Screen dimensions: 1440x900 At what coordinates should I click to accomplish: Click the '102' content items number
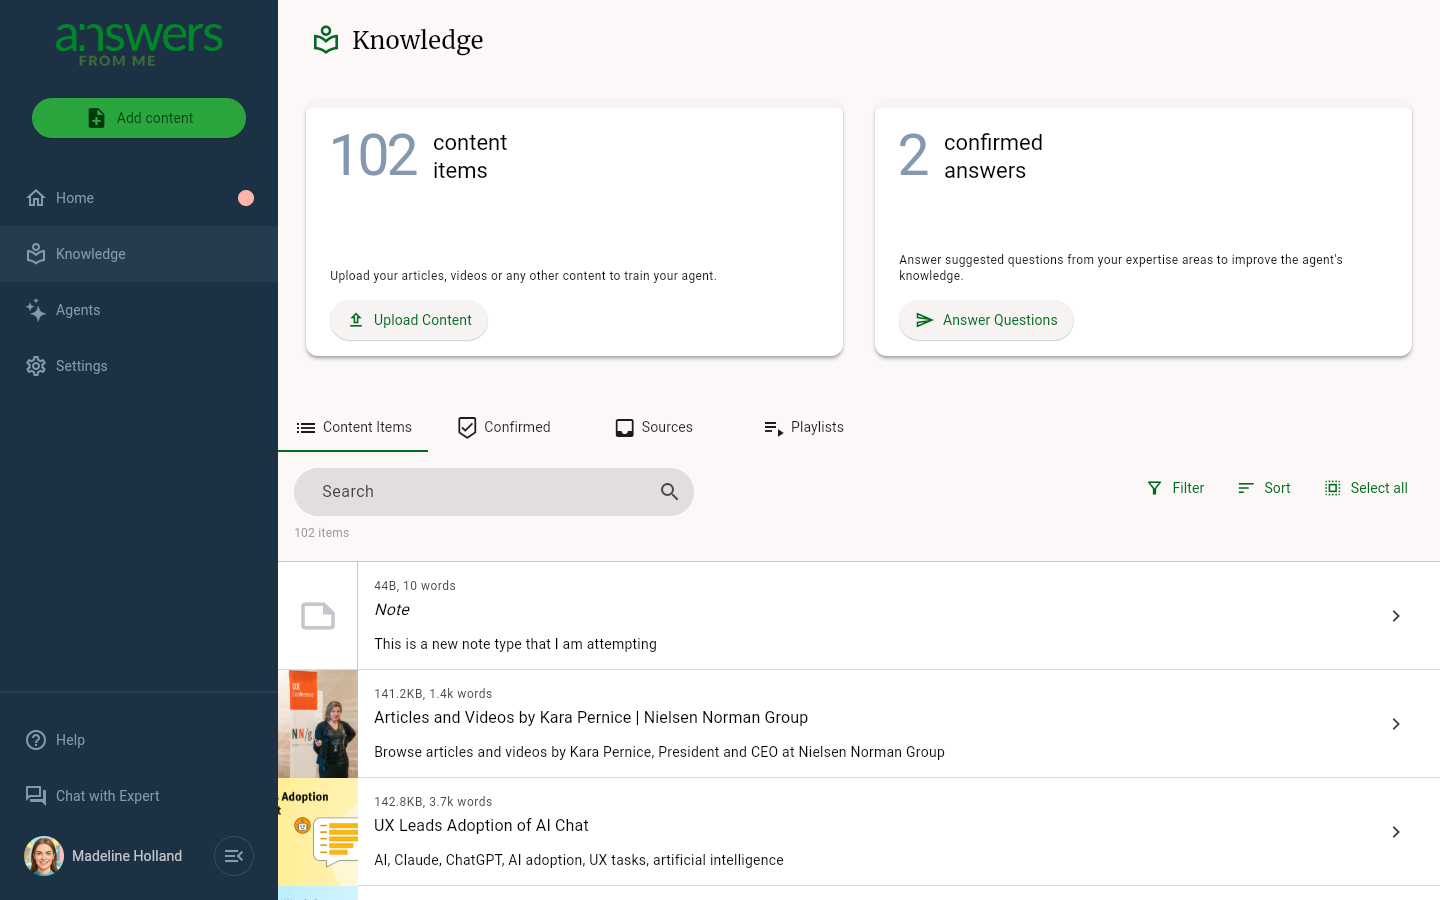click(374, 156)
